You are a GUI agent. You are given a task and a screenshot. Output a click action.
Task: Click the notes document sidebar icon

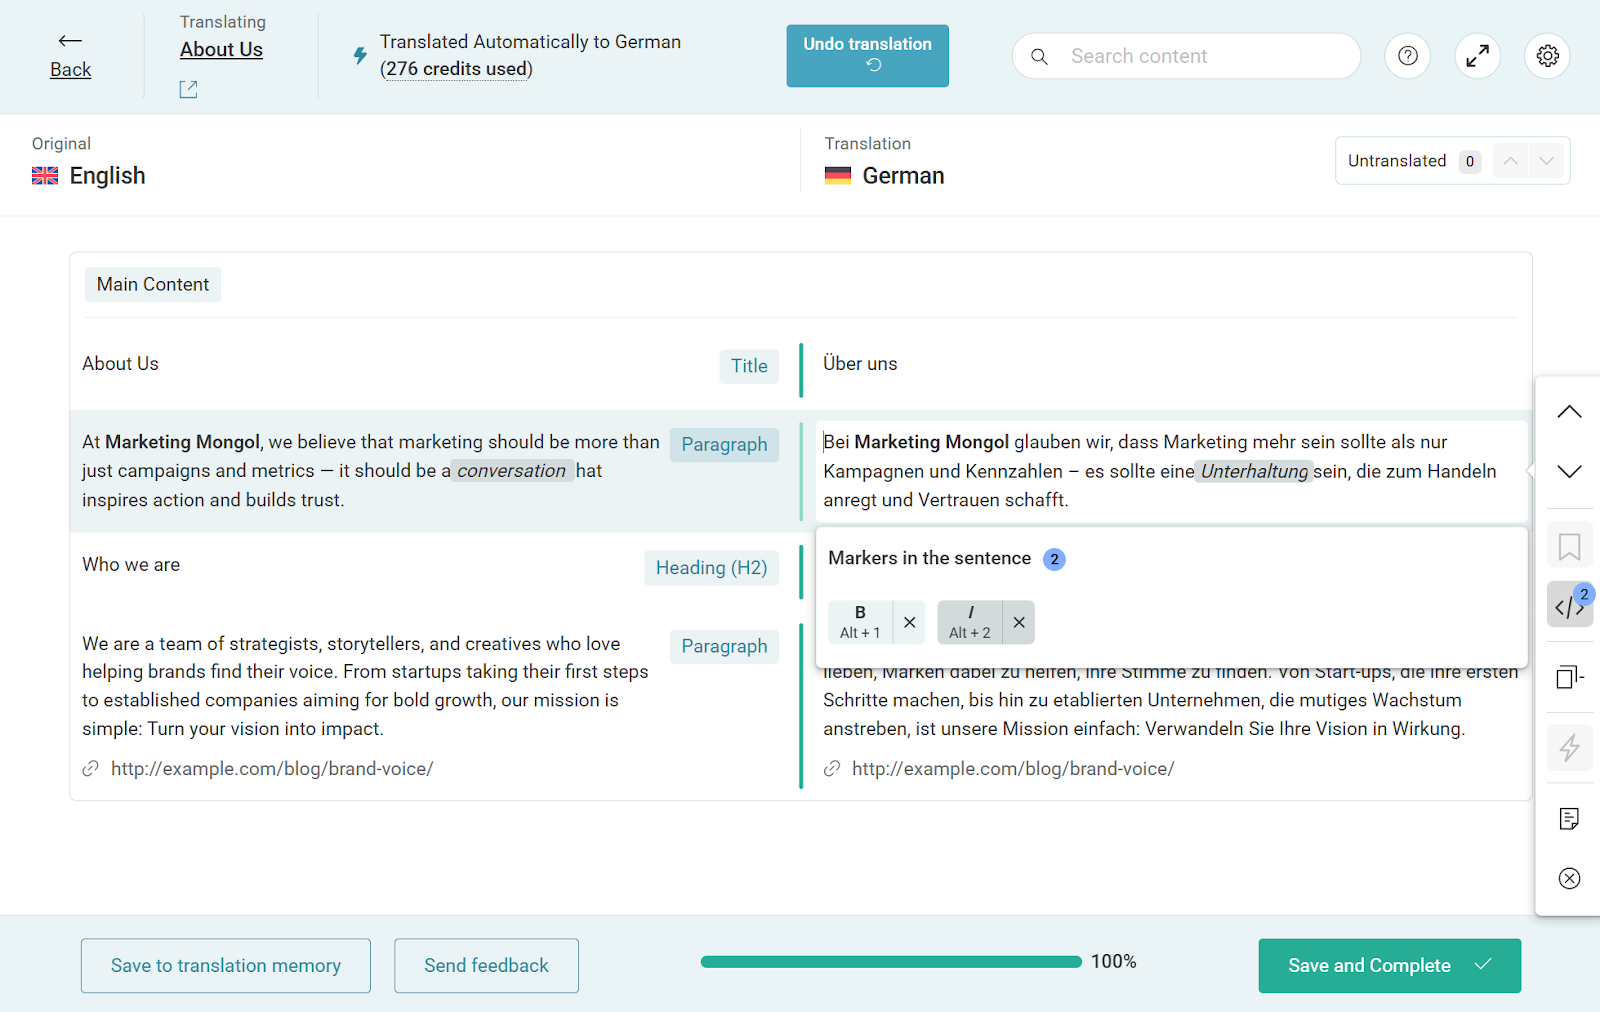pos(1569,819)
